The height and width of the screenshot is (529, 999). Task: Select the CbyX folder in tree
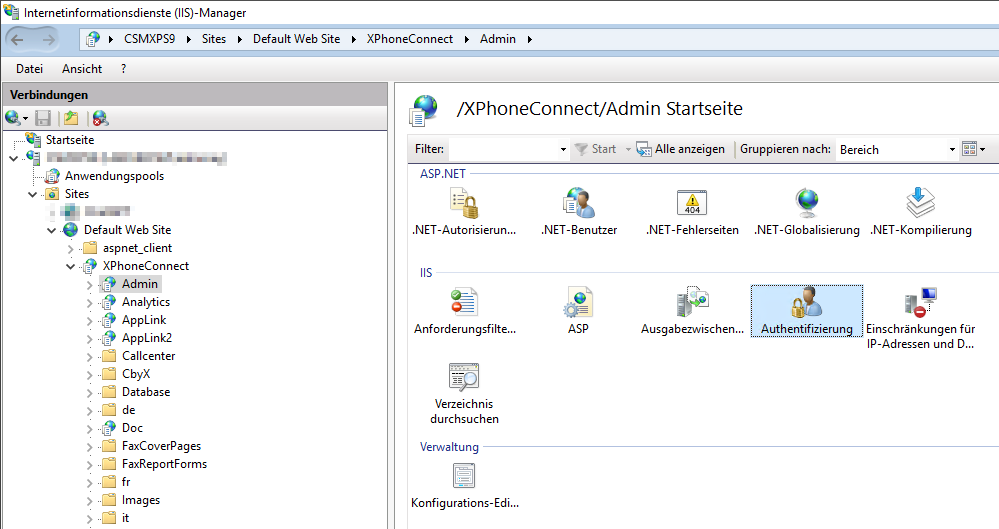tap(136, 374)
